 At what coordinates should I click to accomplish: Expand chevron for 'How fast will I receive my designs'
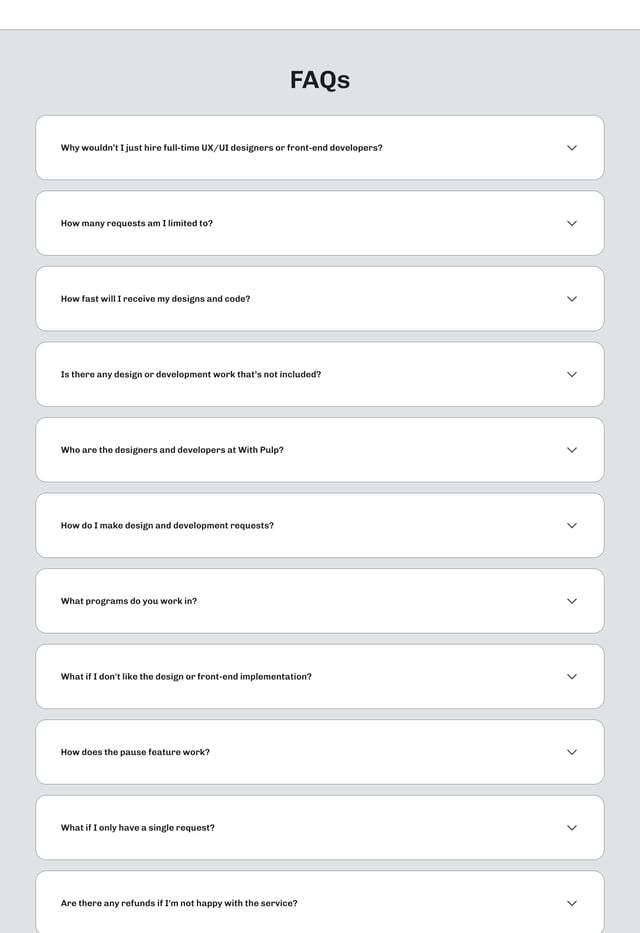tap(572, 299)
